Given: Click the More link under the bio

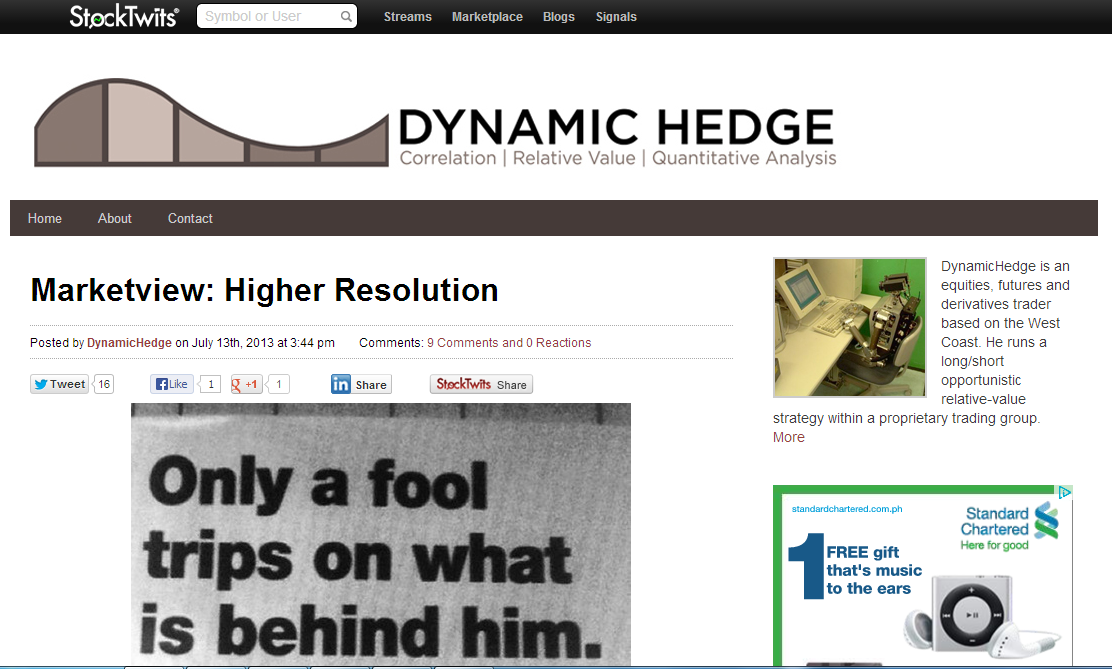Looking at the screenshot, I should click(x=788, y=437).
